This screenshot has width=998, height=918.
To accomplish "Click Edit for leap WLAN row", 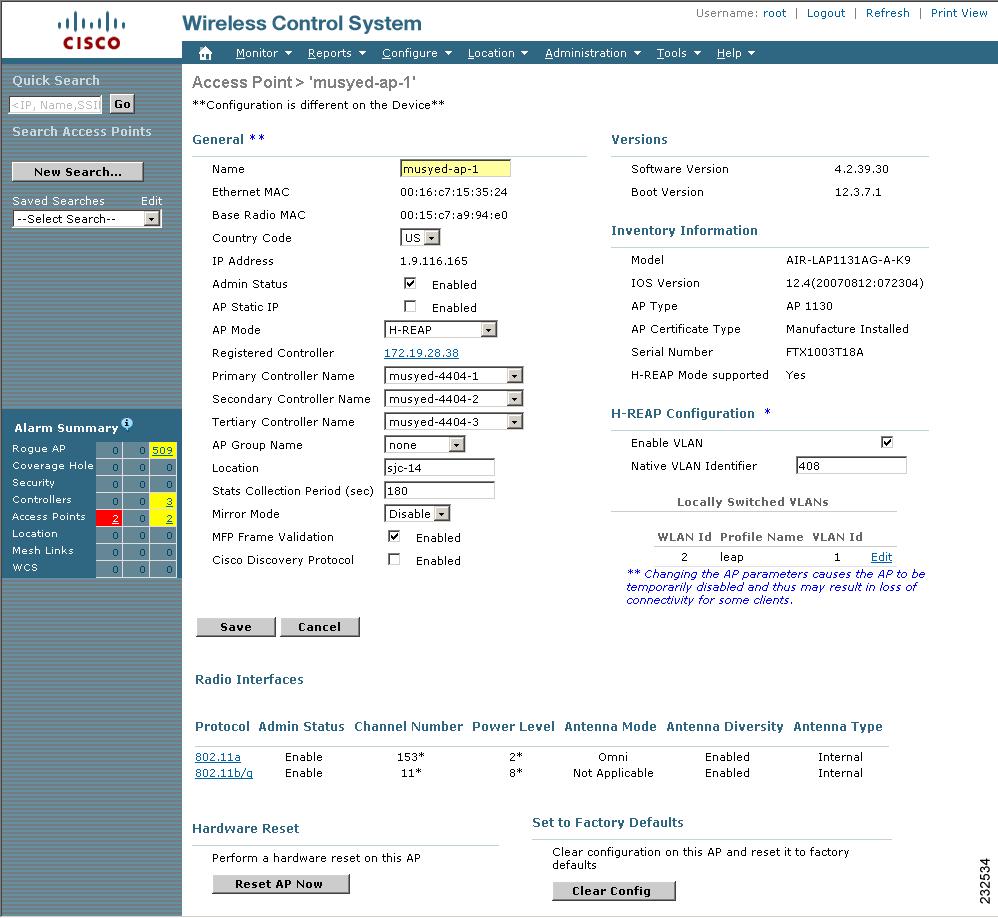I will point(882,557).
